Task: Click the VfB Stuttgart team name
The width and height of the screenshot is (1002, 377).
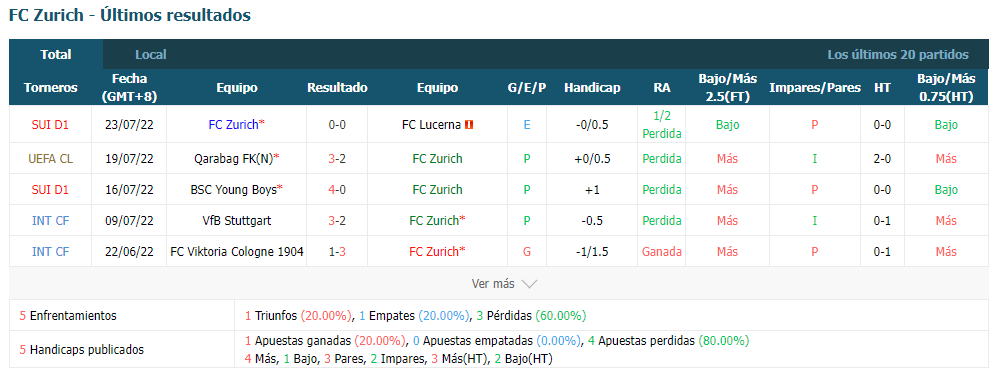Action: point(236,220)
